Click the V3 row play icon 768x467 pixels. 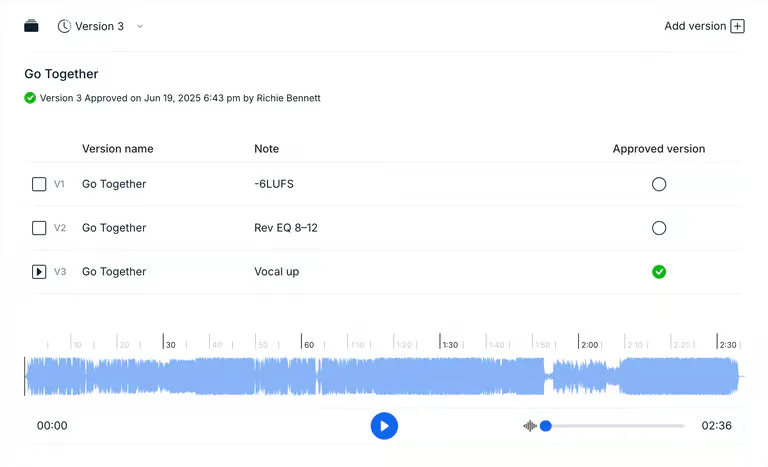coord(39,271)
